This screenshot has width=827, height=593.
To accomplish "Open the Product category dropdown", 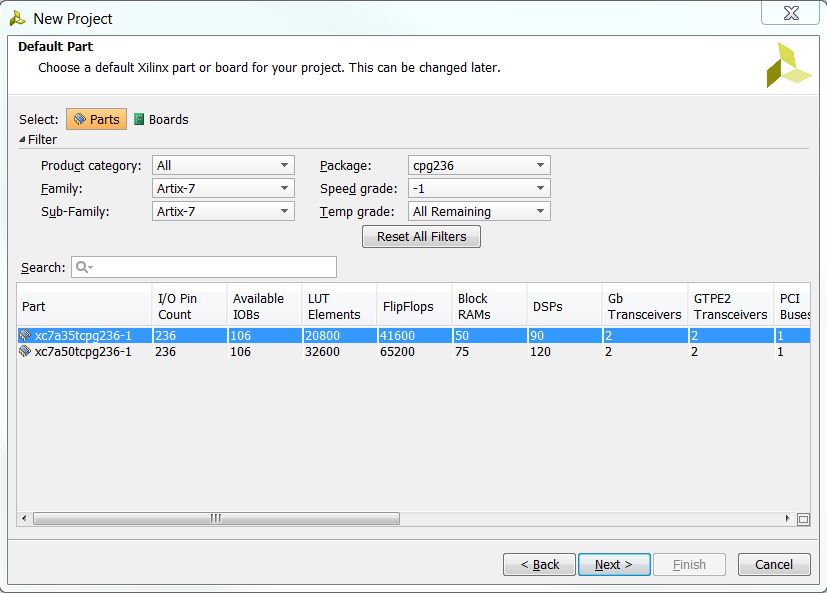I will pyautogui.click(x=223, y=165).
